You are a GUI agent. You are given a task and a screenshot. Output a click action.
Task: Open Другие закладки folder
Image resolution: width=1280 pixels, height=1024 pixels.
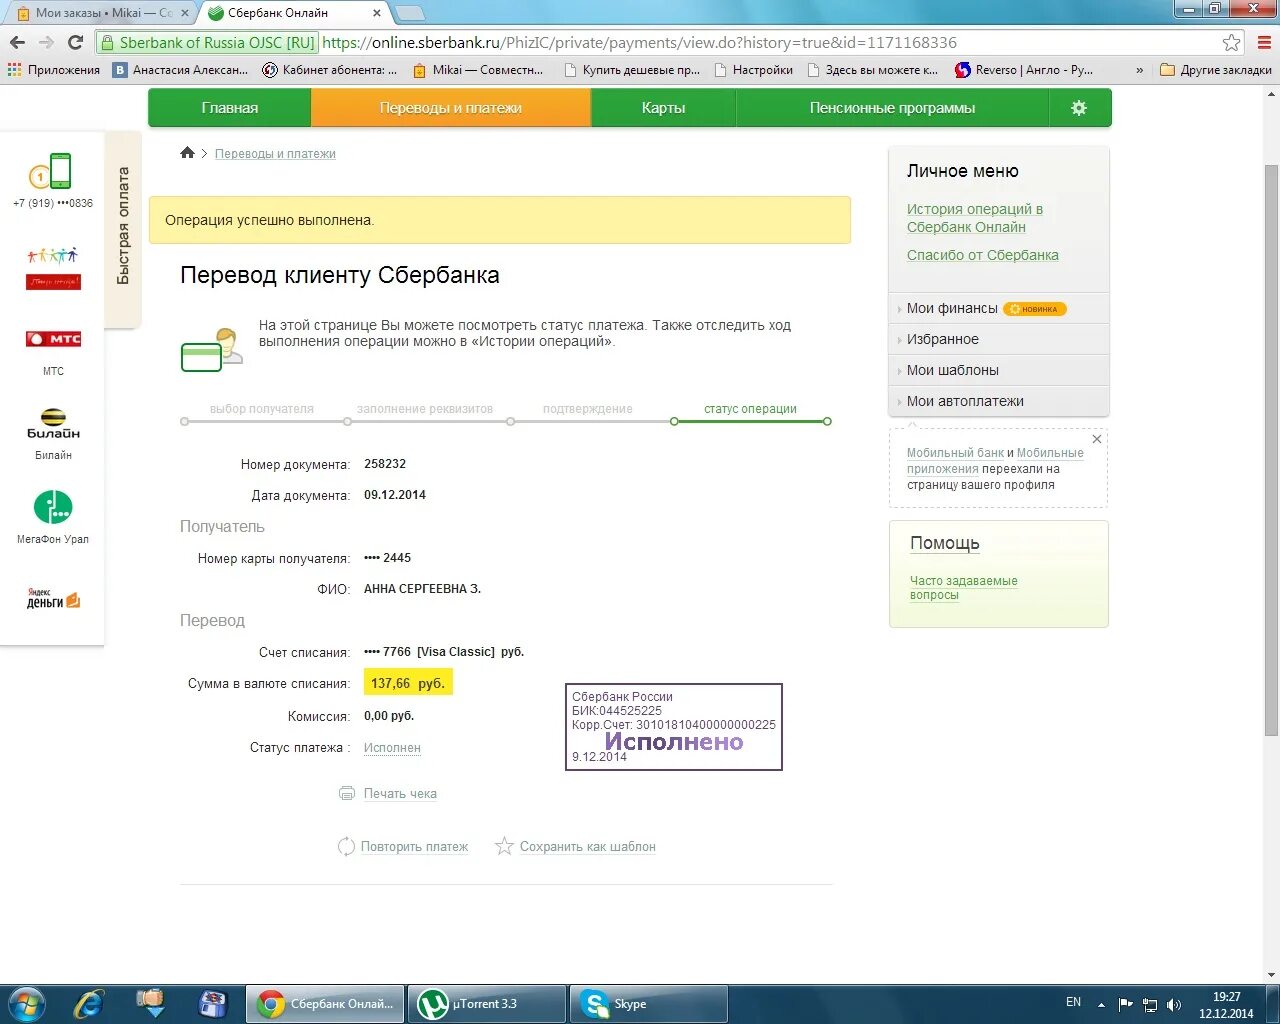[x=1216, y=70]
